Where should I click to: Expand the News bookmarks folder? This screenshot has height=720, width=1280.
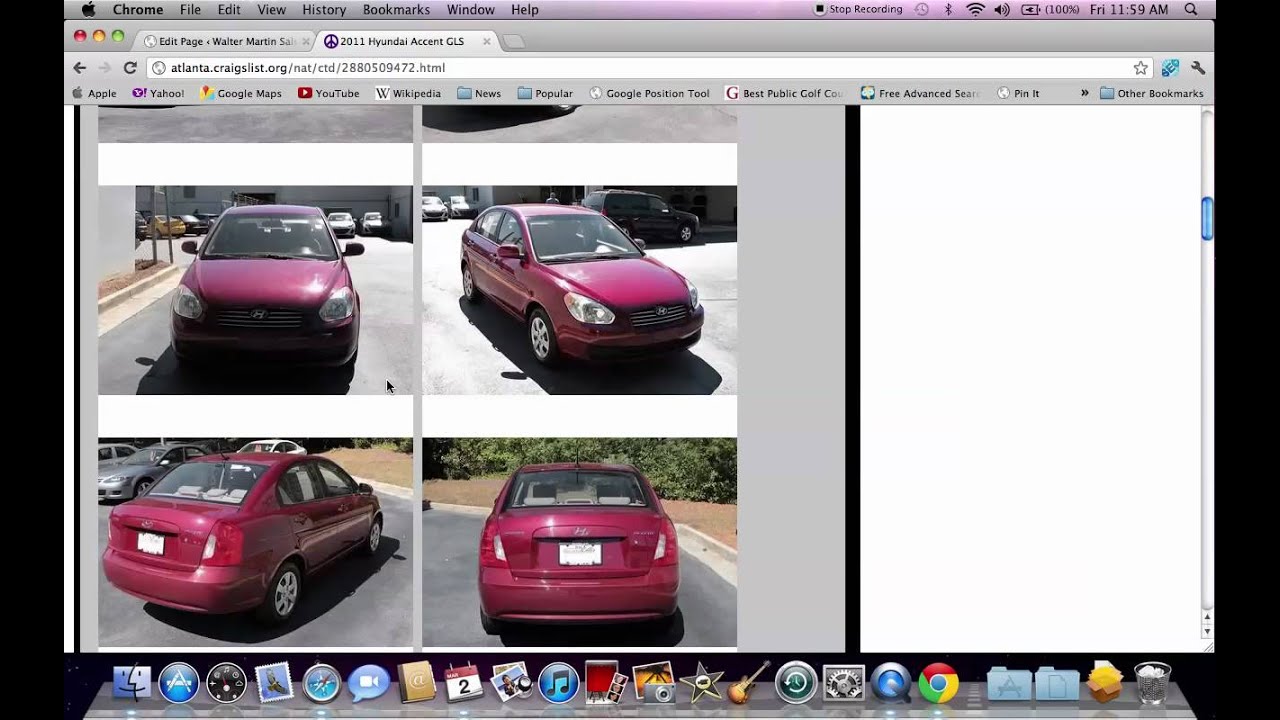pyautogui.click(x=479, y=93)
